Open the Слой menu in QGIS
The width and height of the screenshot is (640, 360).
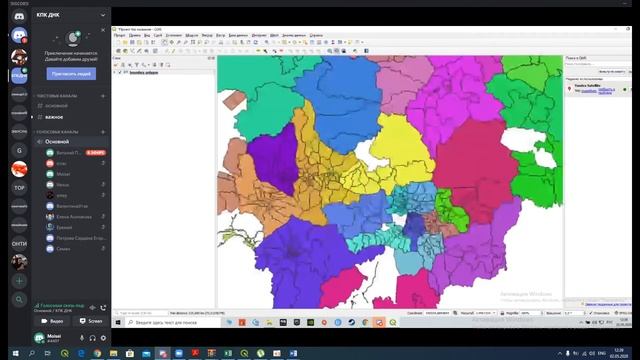(x=158, y=36)
